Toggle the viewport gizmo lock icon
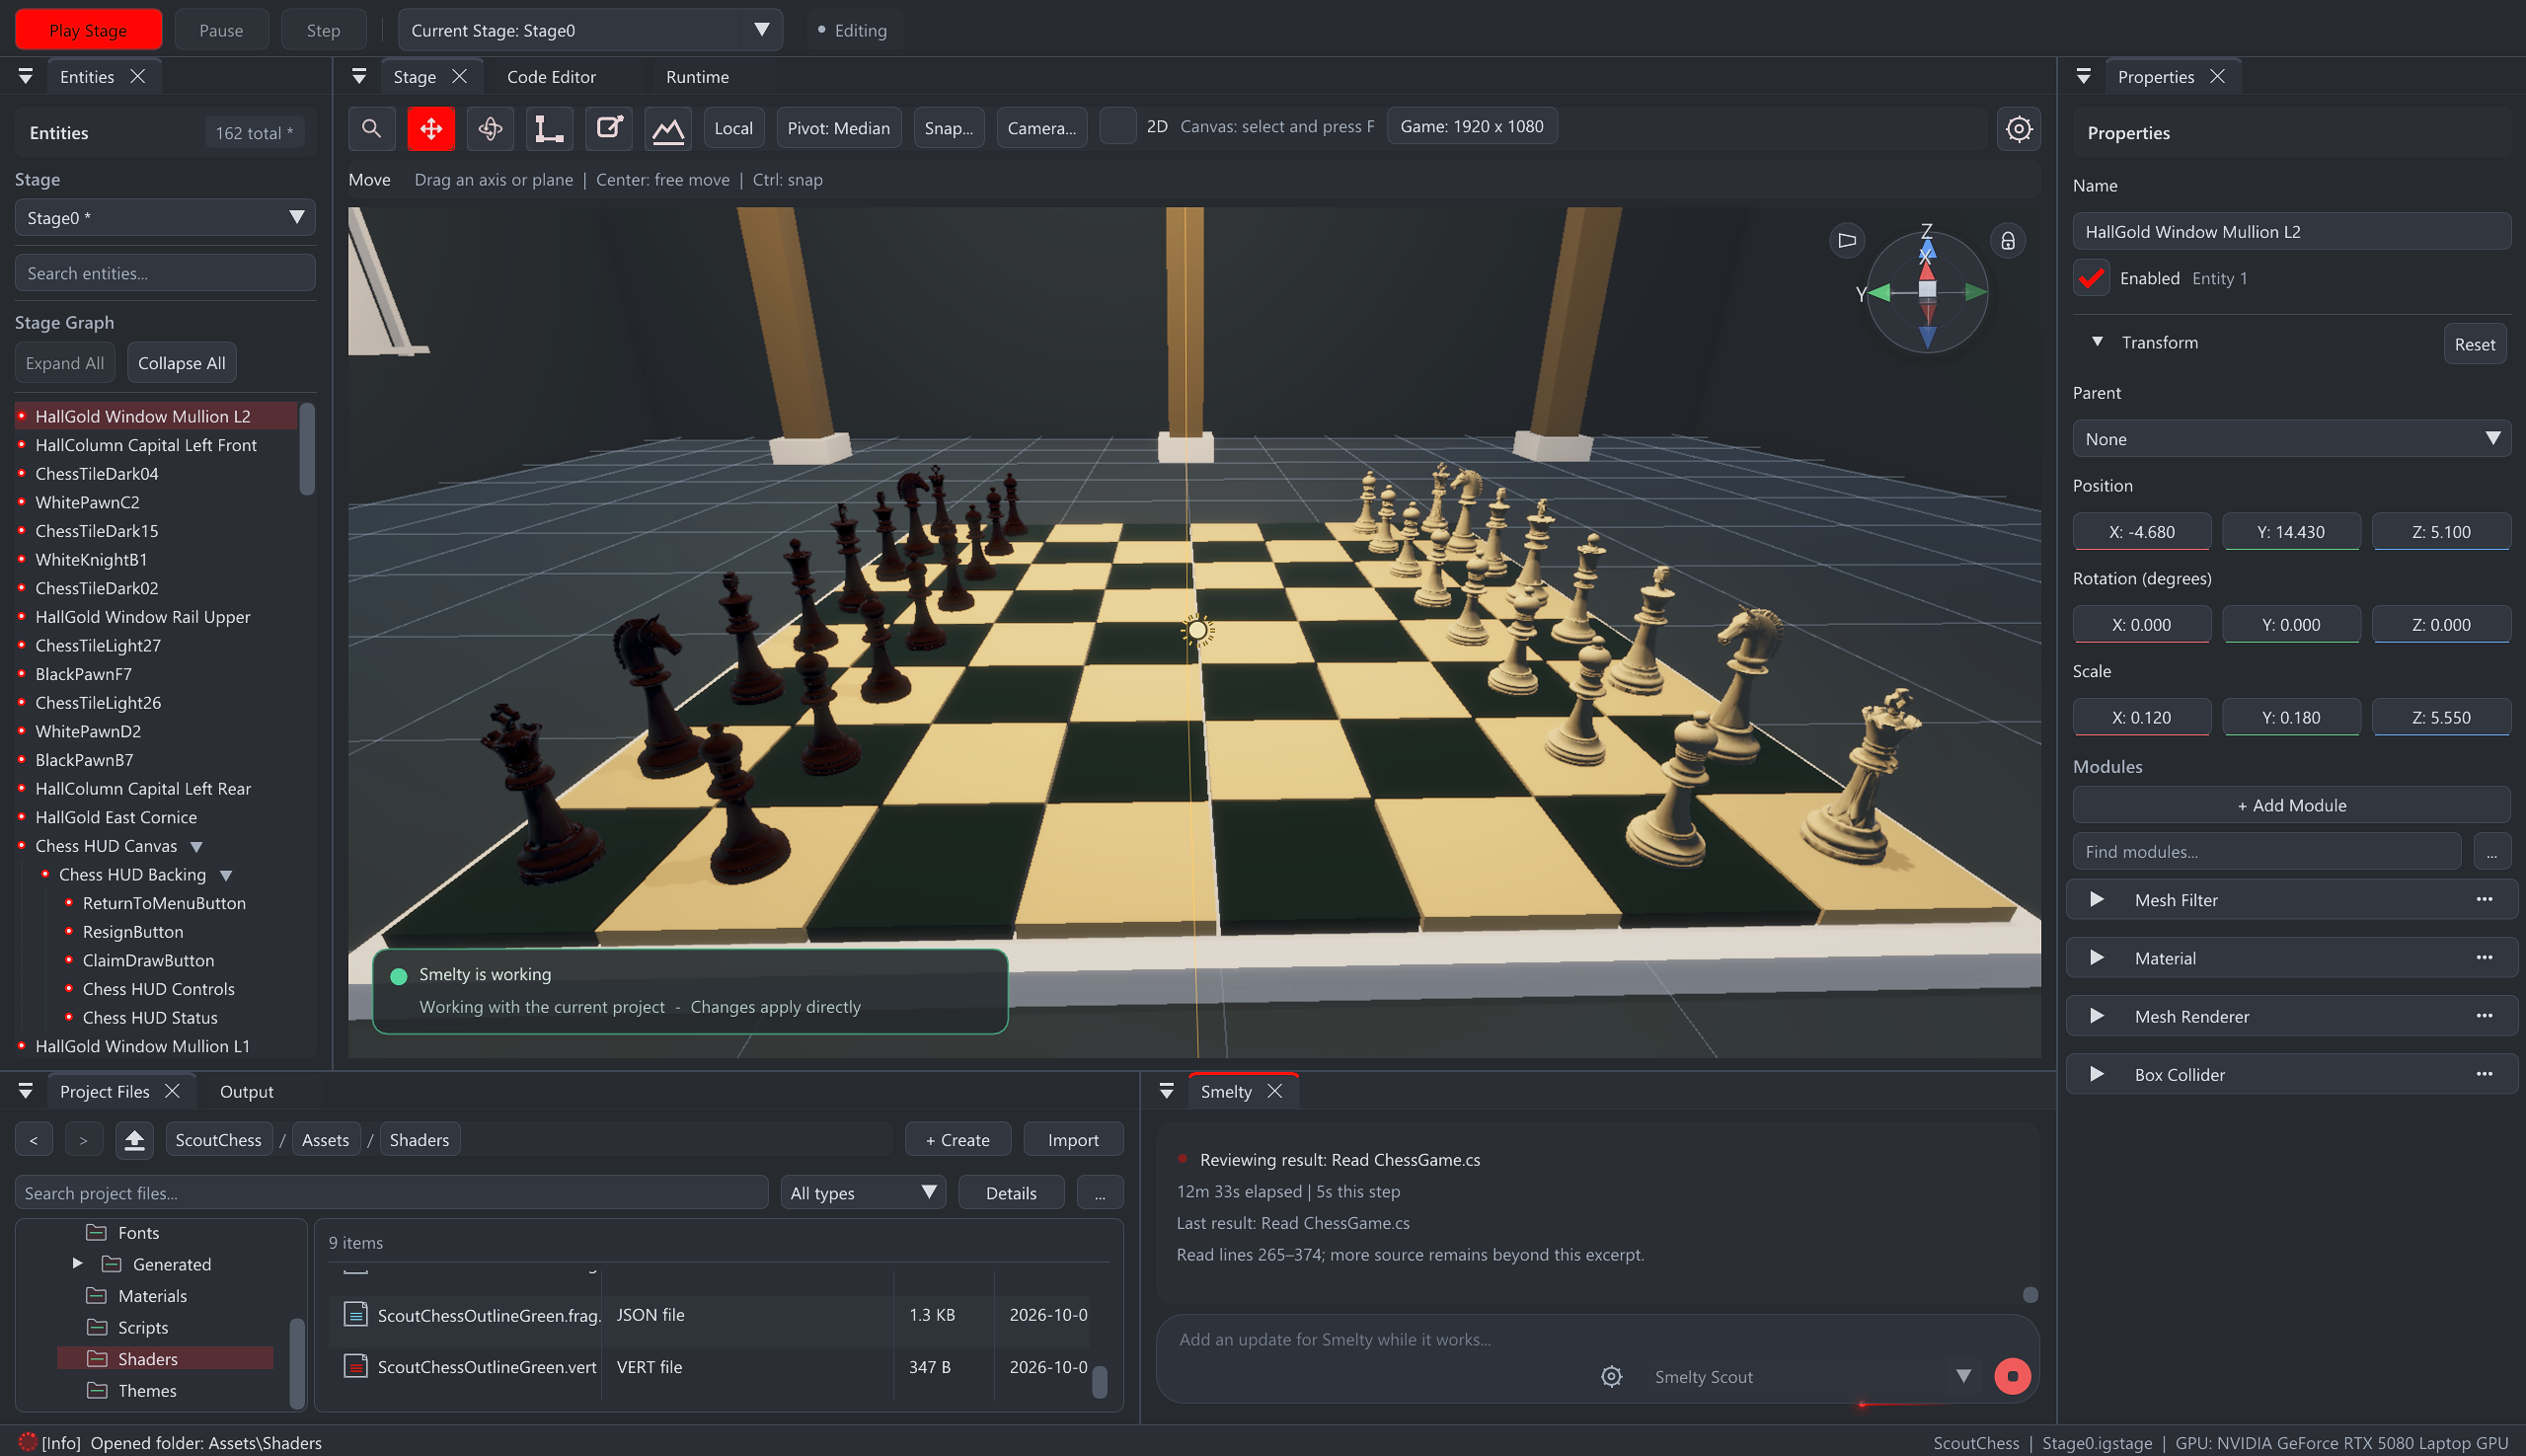Screen dimensions: 2526x1456 click(x=2007, y=241)
